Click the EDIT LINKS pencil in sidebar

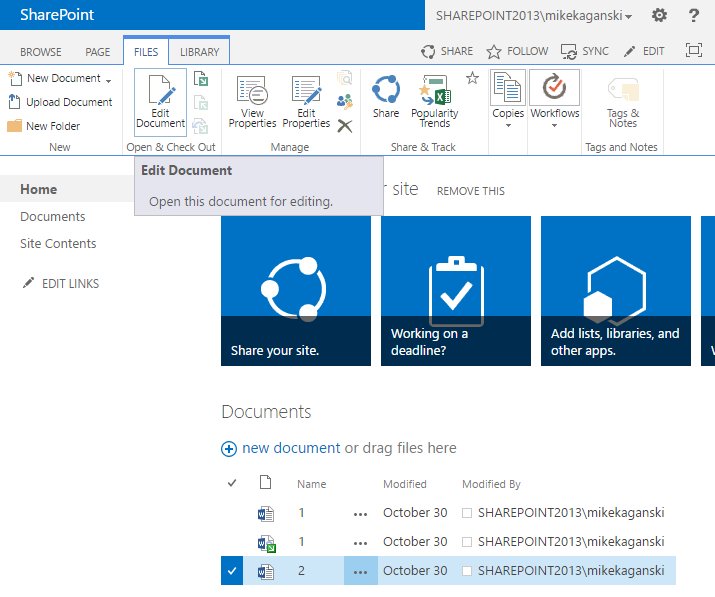coord(28,283)
